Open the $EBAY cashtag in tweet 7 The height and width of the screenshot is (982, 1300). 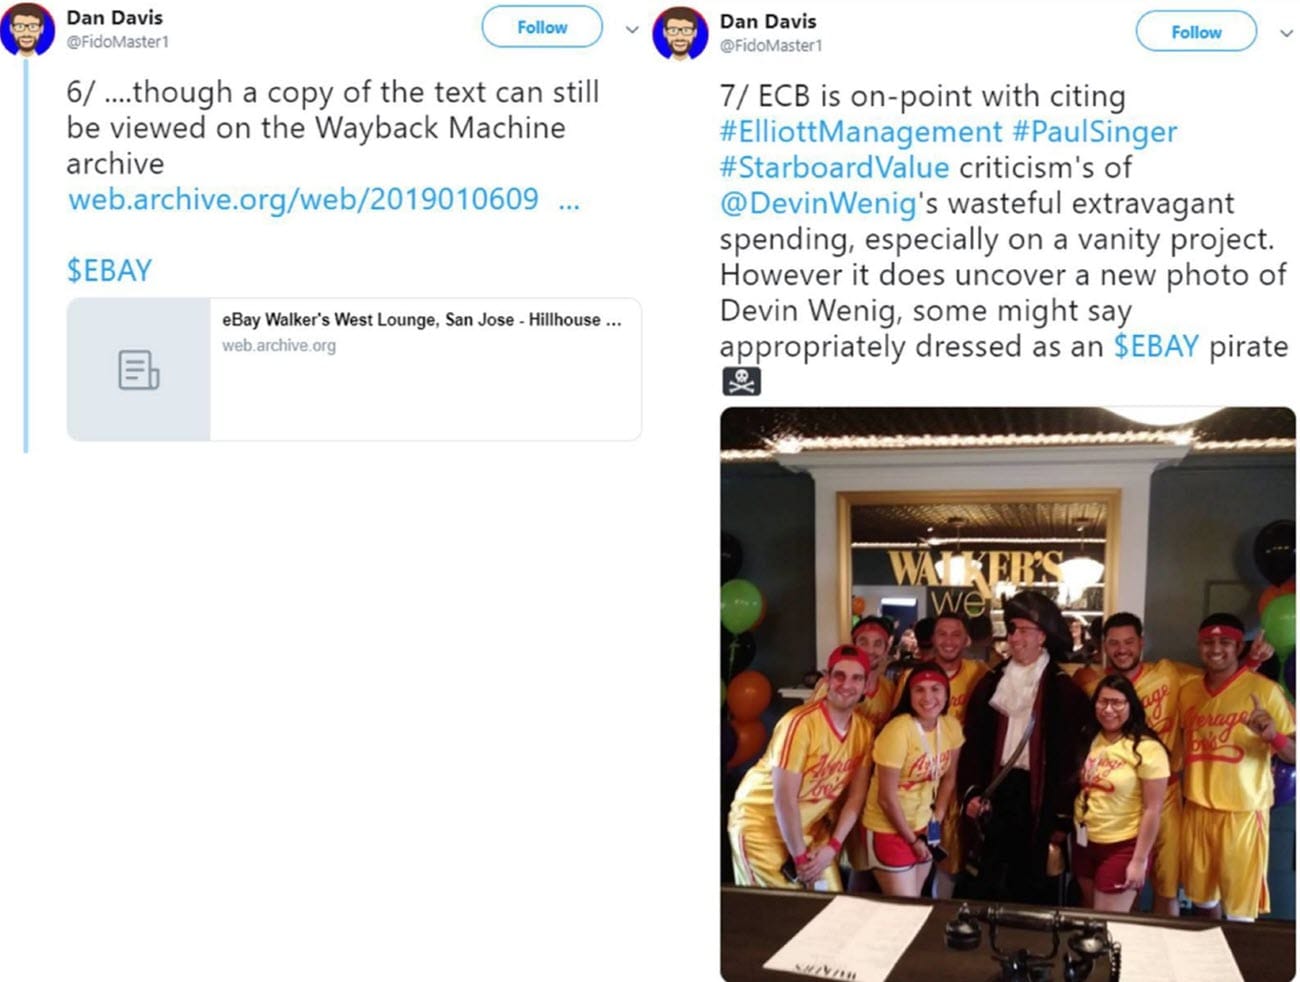click(1156, 346)
